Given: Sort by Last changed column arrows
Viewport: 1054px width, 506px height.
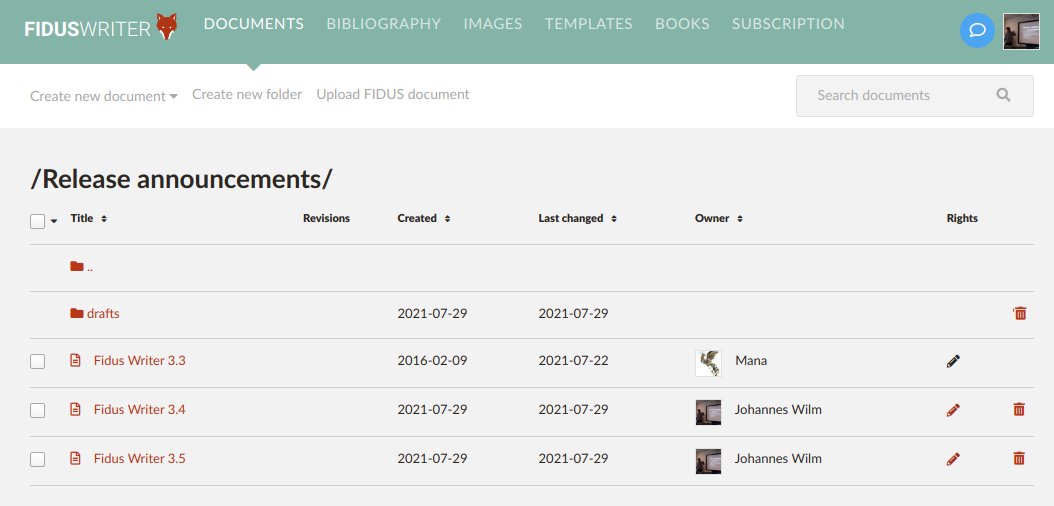Looking at the screenshot, I should (x=614, y=218).
